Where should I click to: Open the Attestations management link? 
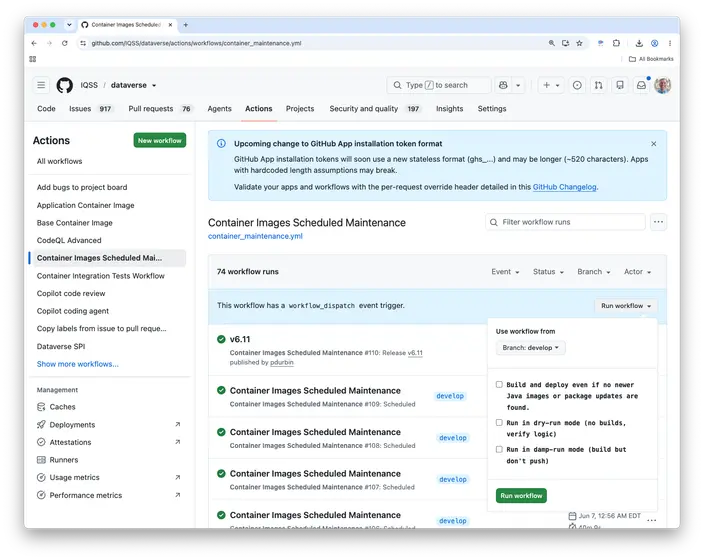click(70, 442)
